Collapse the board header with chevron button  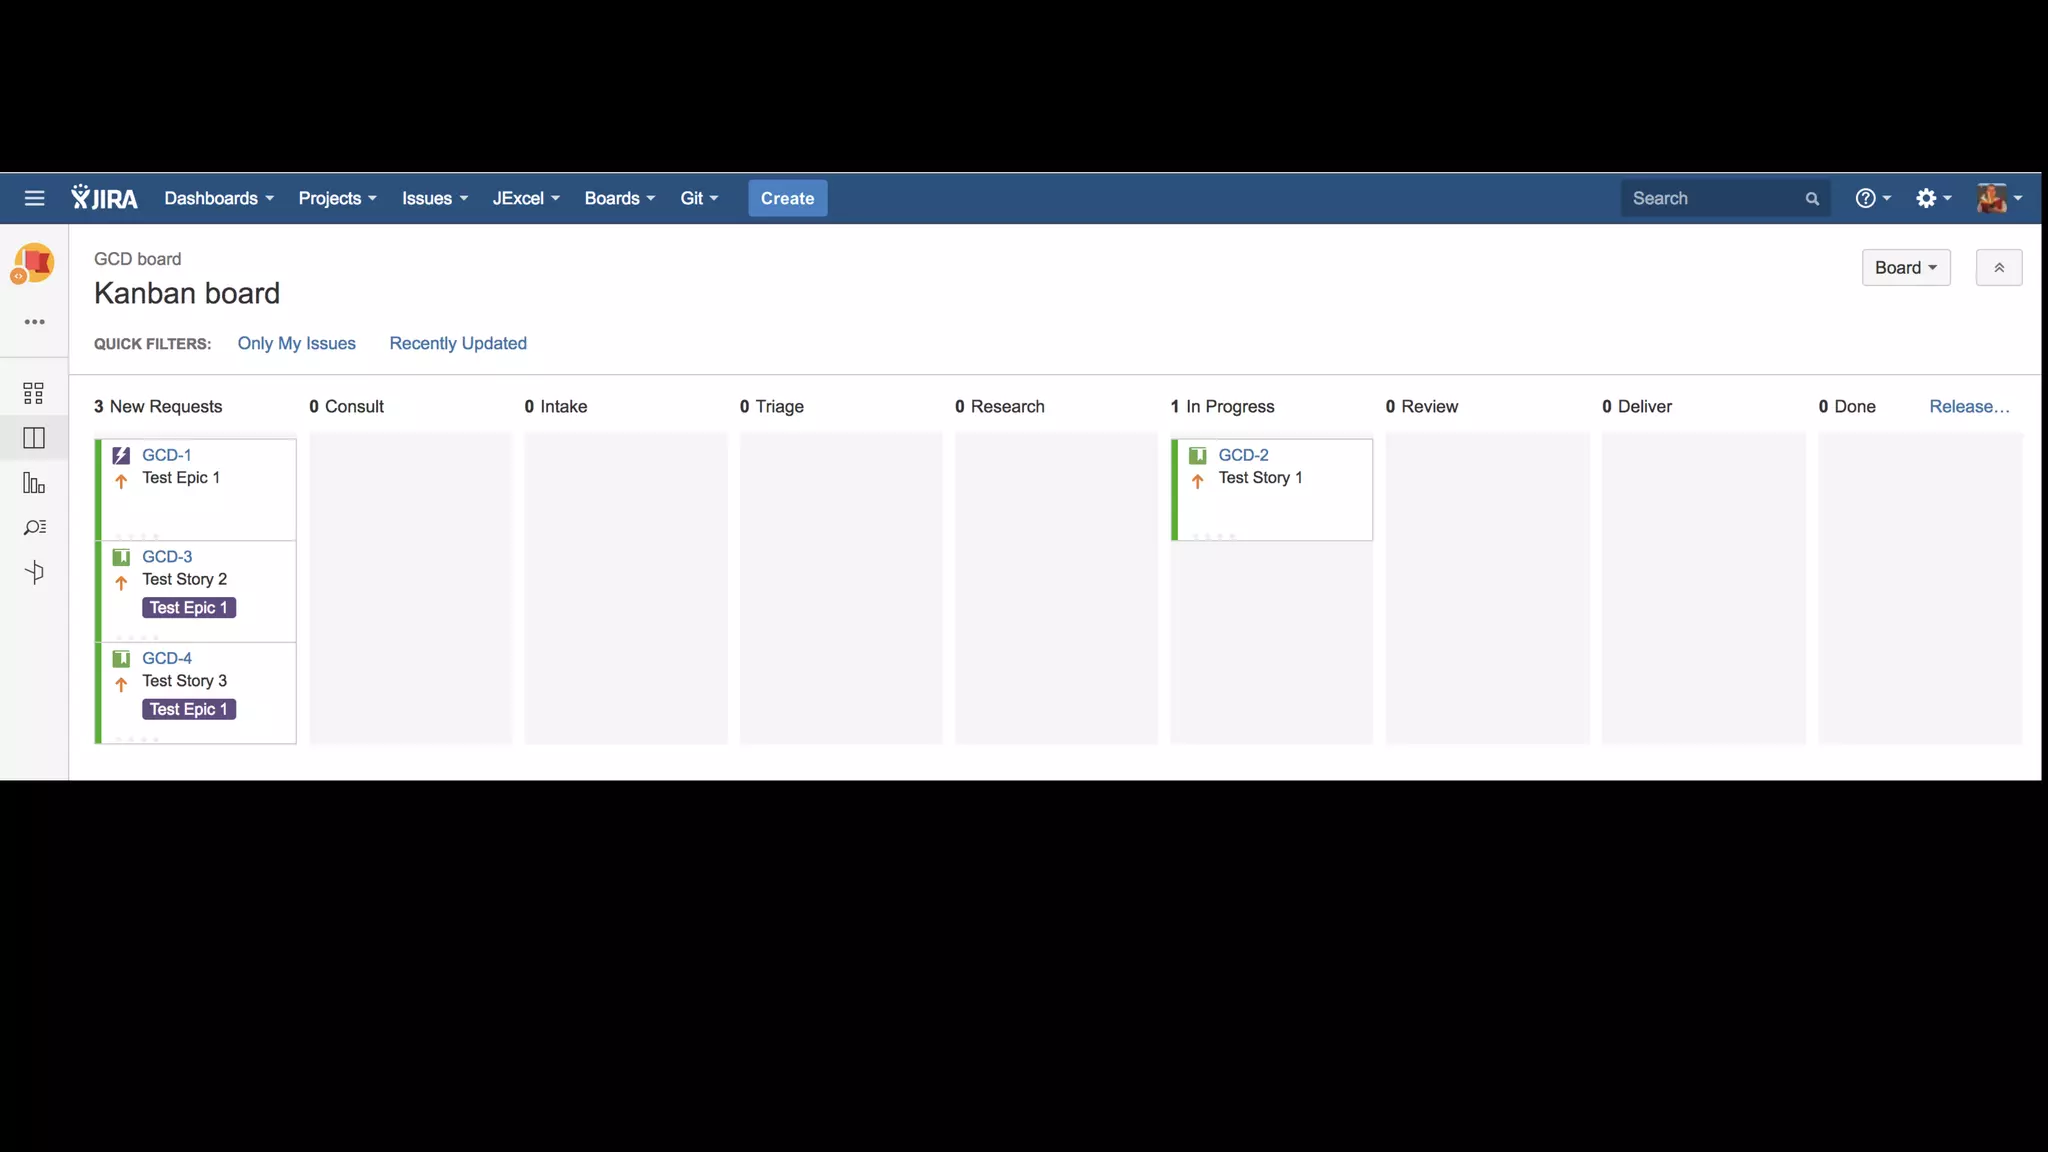pos(1998,268)
